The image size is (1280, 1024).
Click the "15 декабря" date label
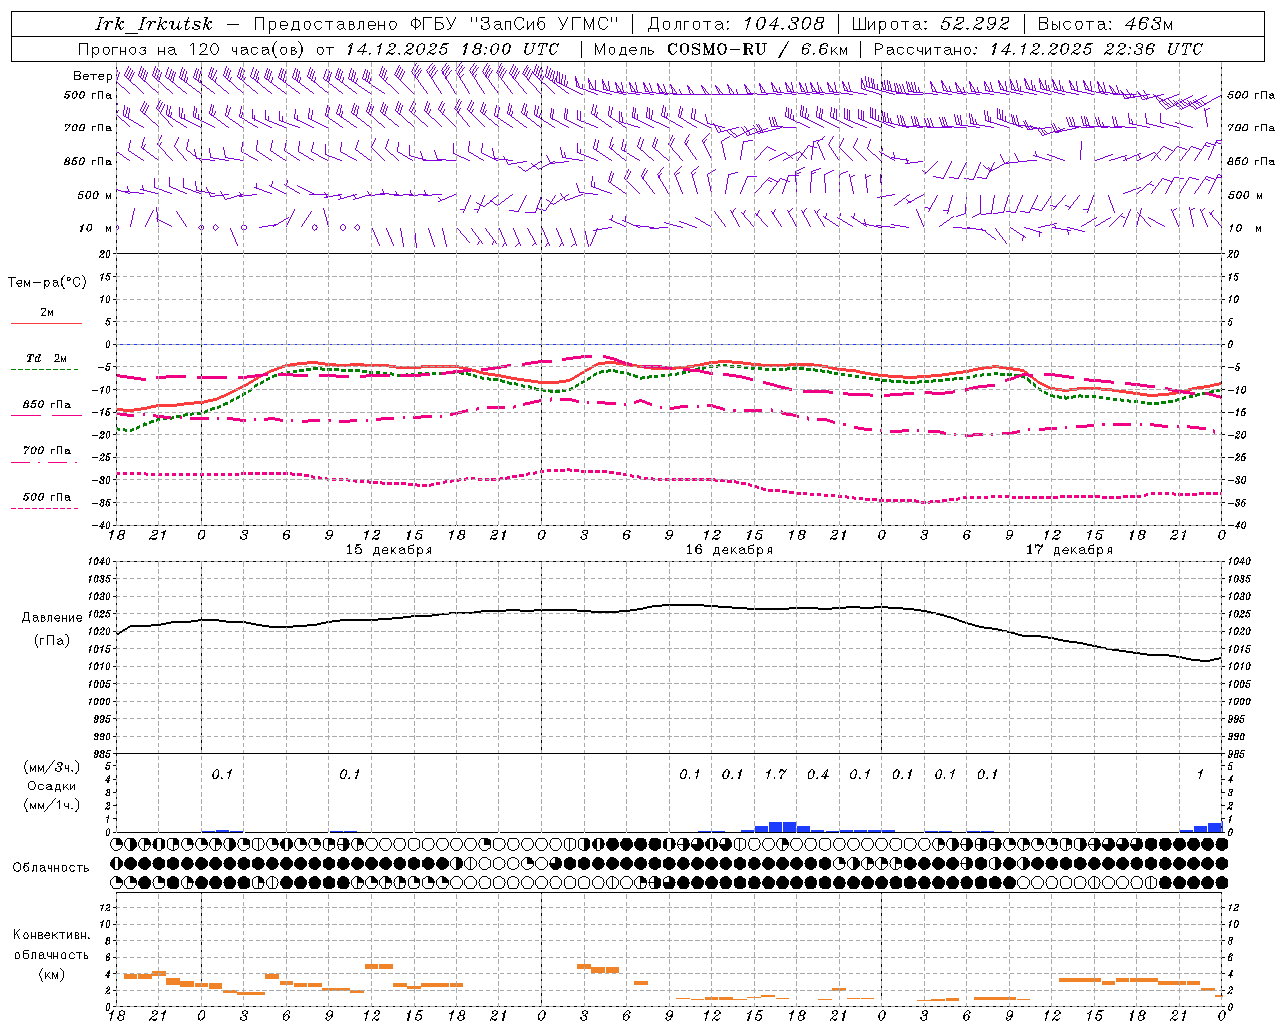click(x=389, y=550)
